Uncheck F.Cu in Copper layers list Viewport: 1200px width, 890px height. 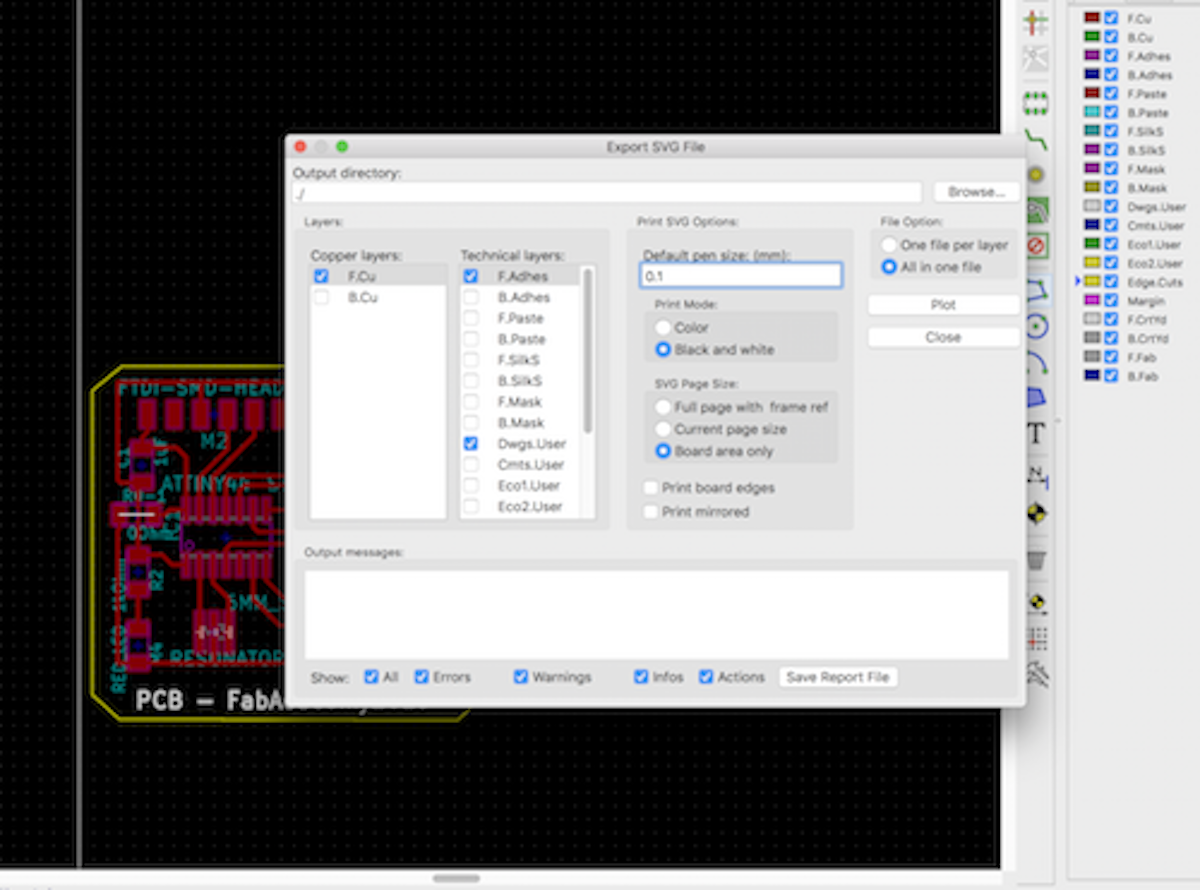tap(321, 276)
